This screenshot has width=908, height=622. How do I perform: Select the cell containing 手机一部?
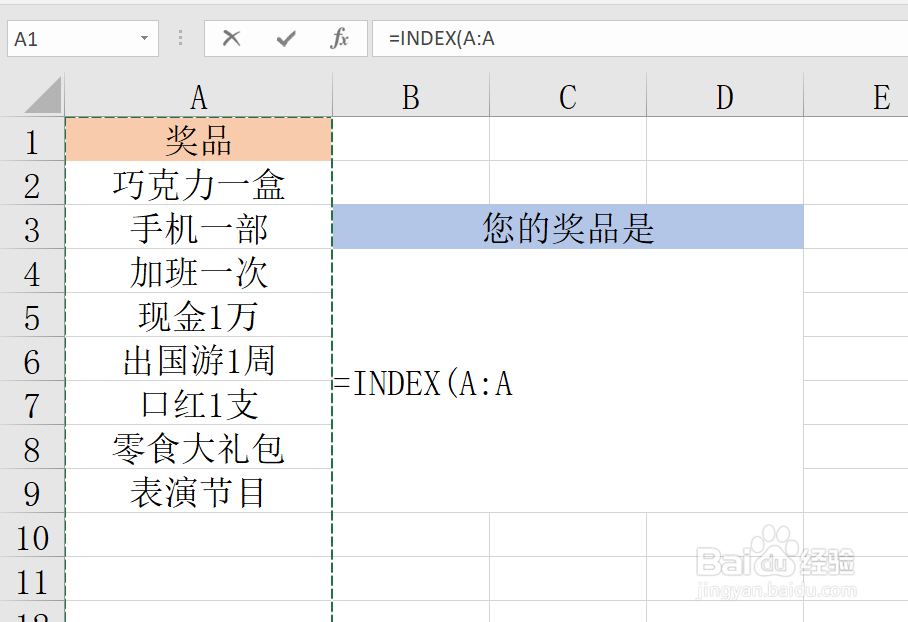click(x=197, y=229)
